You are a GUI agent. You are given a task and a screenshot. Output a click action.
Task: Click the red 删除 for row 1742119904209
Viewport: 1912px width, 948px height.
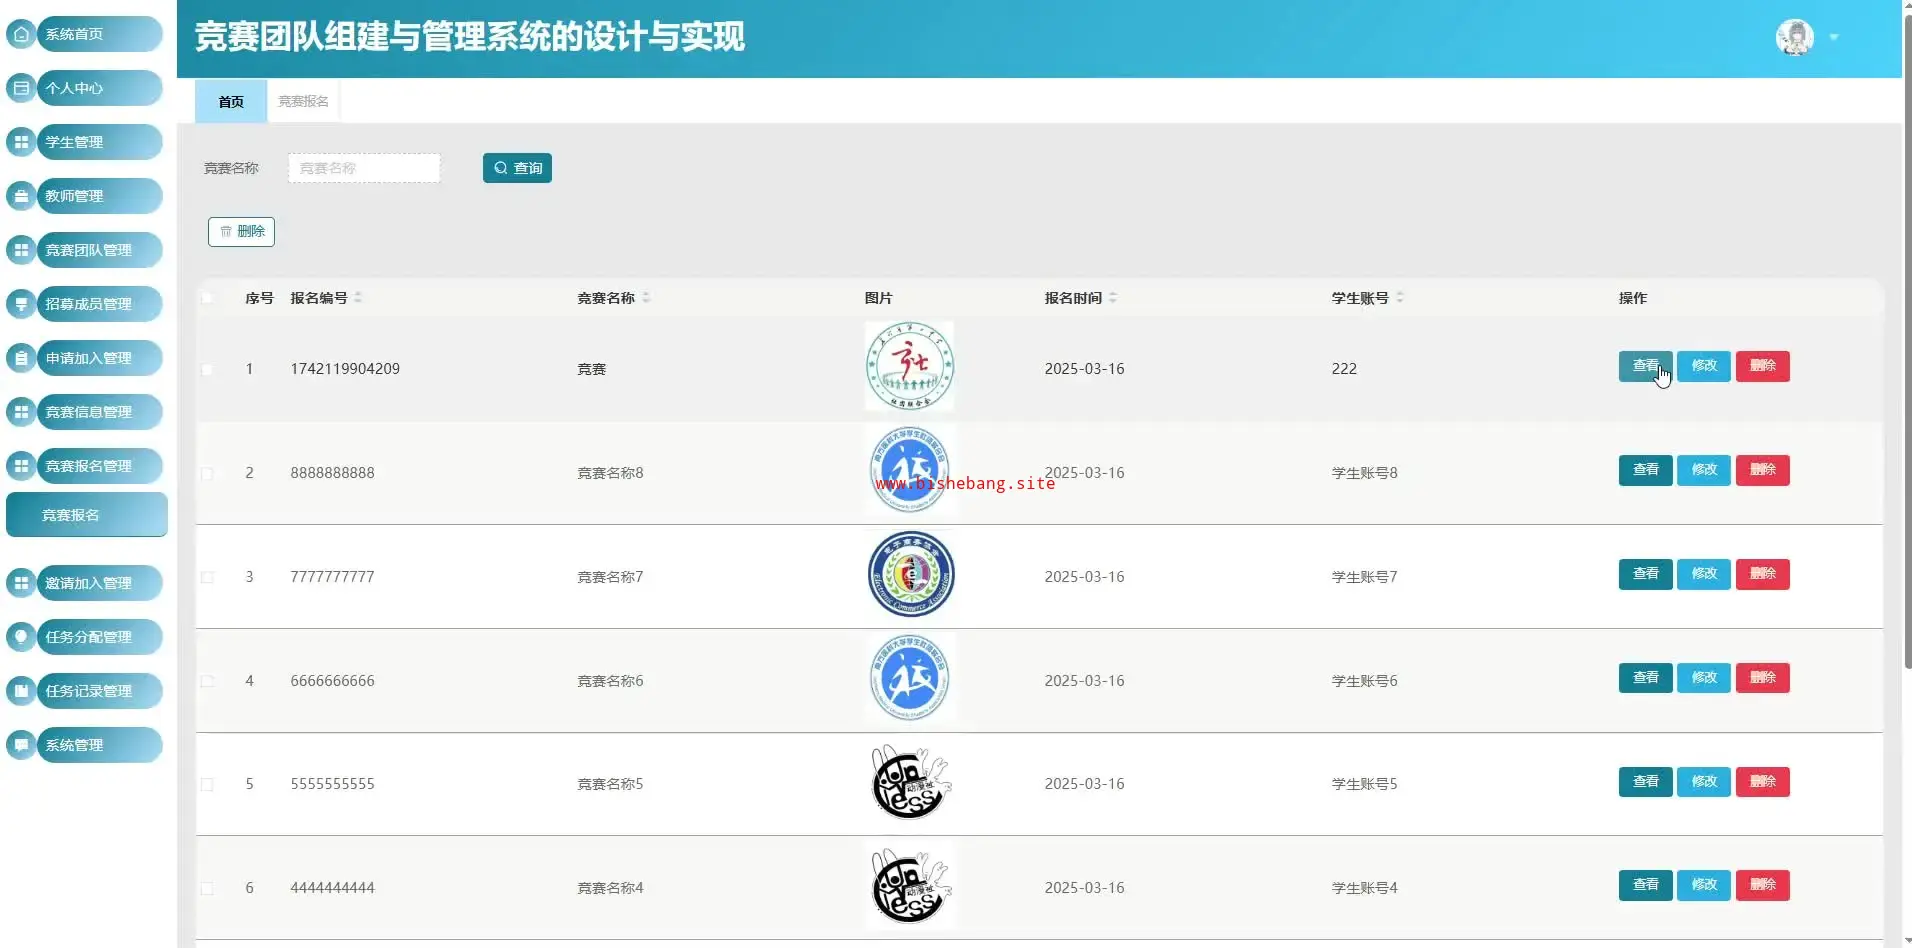click(x=1763, y=366)
